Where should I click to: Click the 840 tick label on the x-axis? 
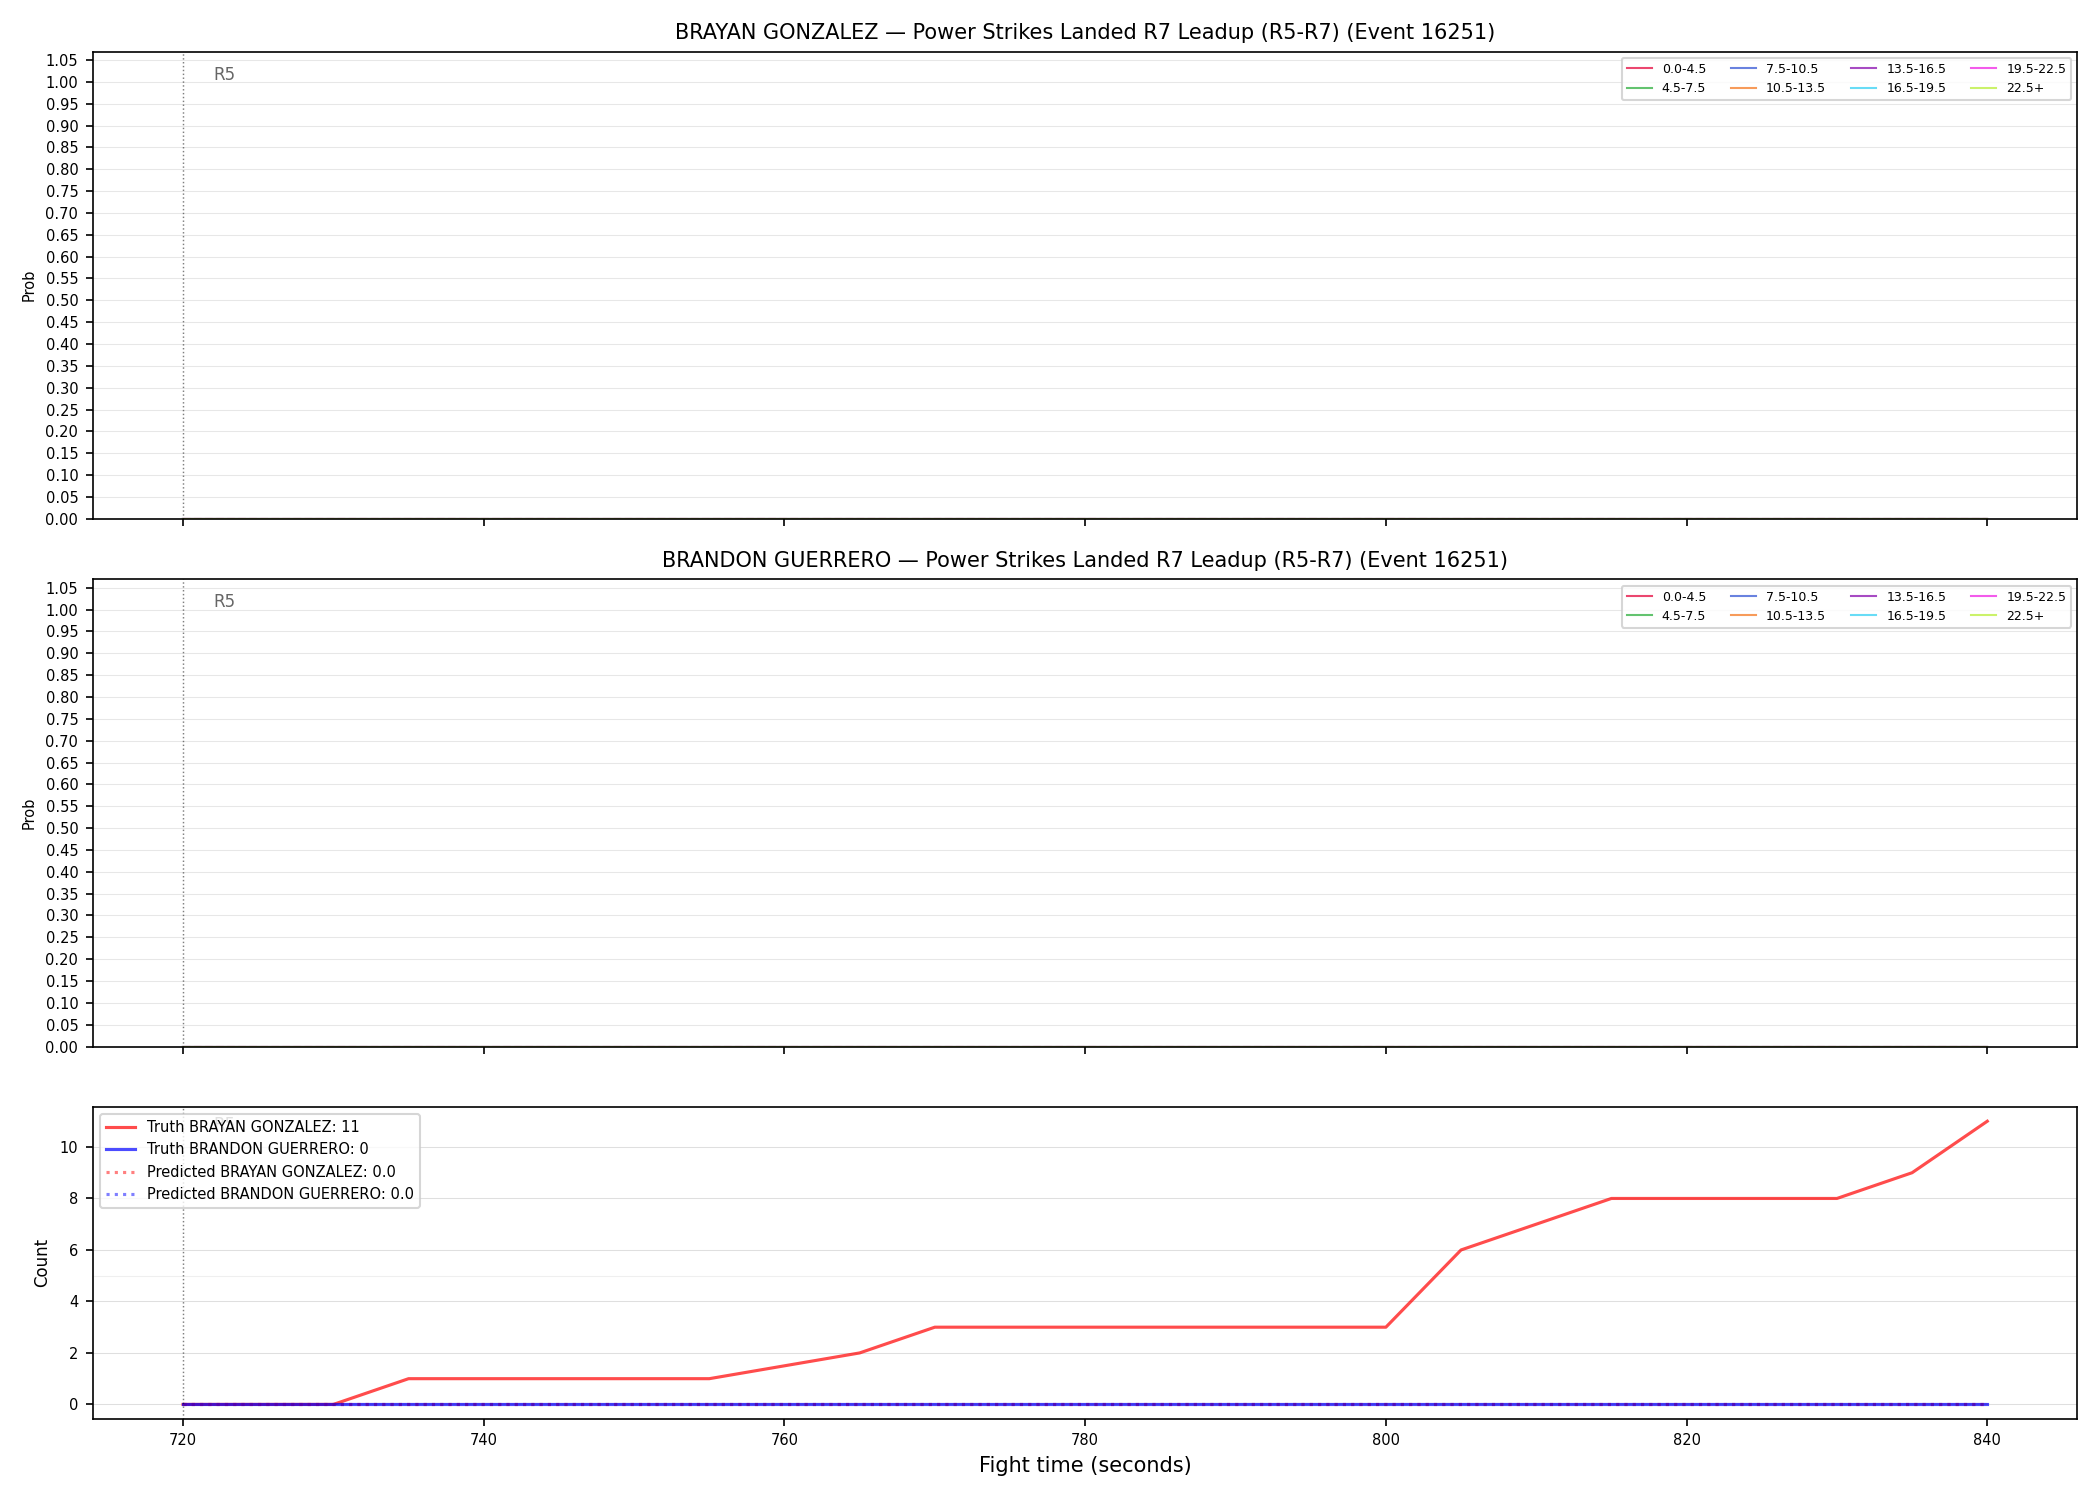[x=1987, y=1440]
